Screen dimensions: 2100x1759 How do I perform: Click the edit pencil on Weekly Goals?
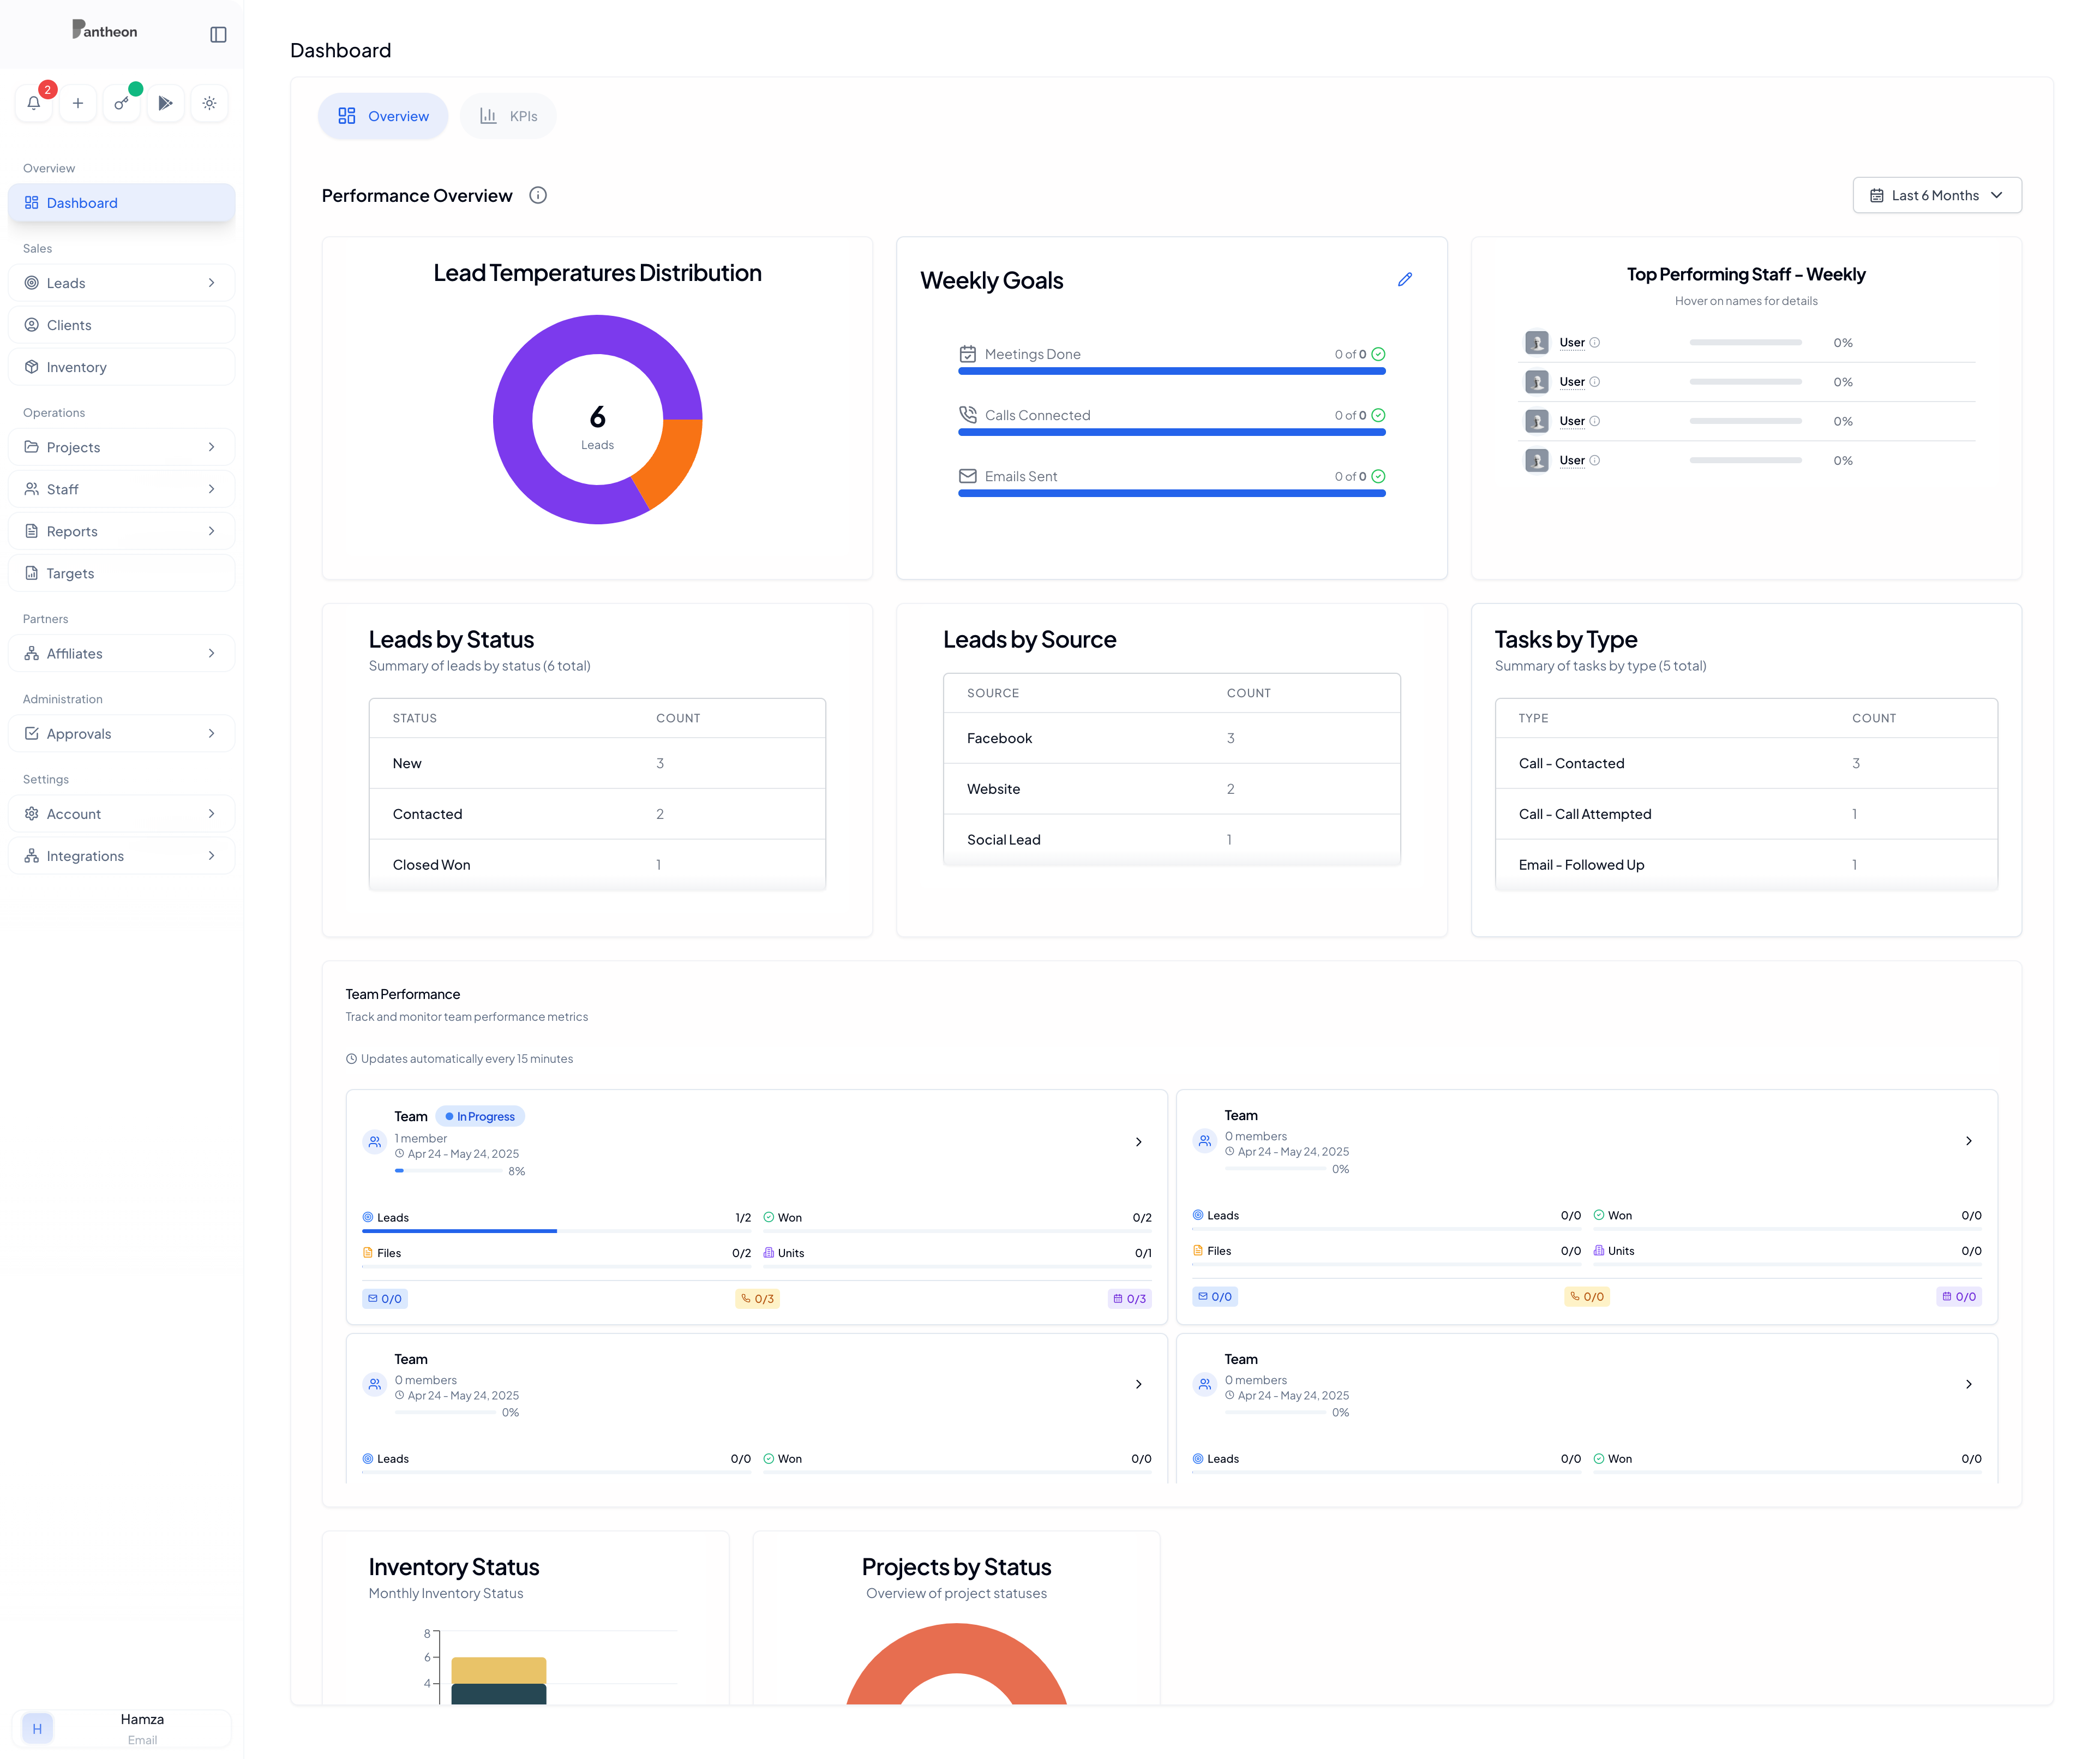click(1405, 279)
